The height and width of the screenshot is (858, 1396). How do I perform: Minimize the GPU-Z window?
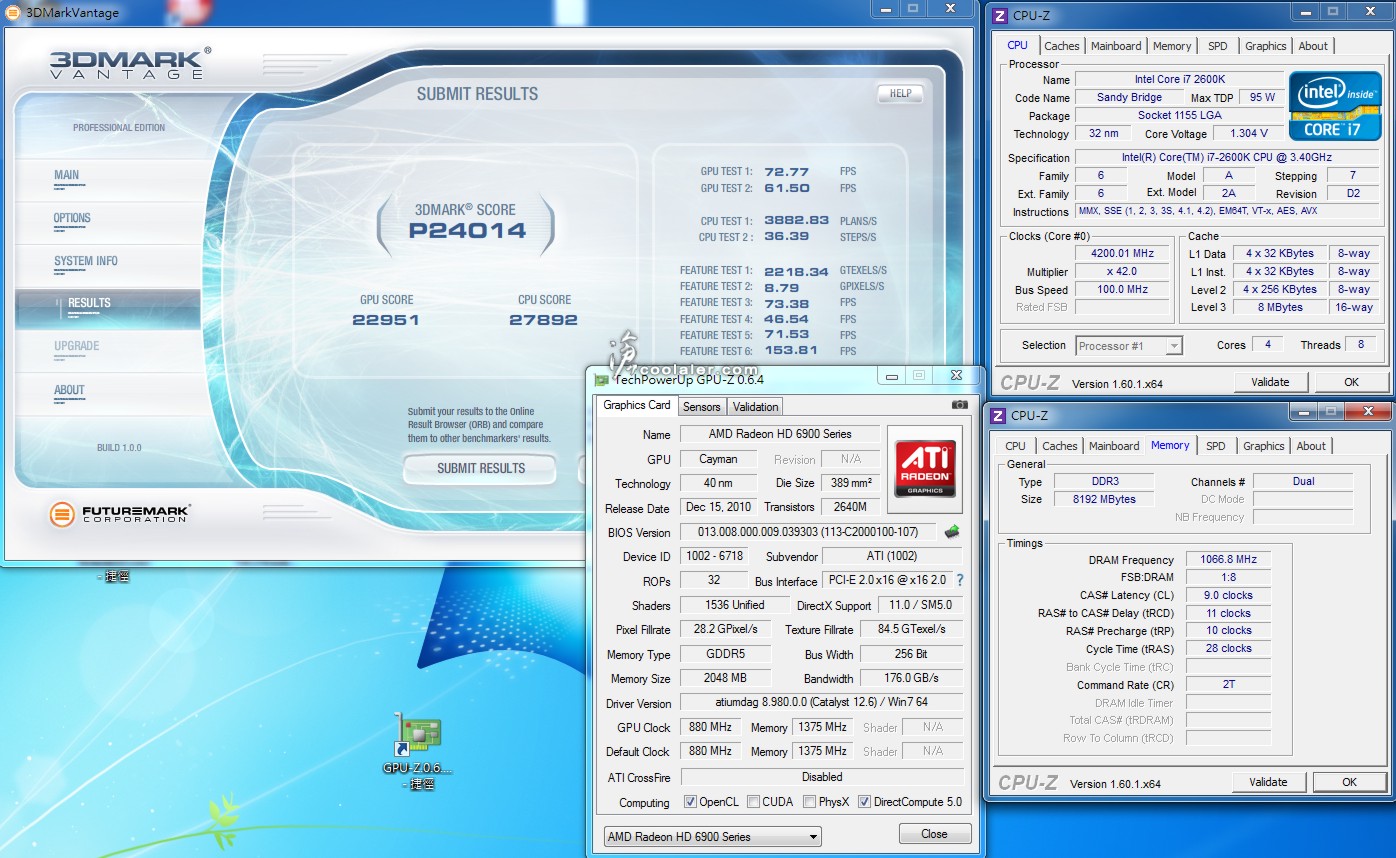(891, 375)
